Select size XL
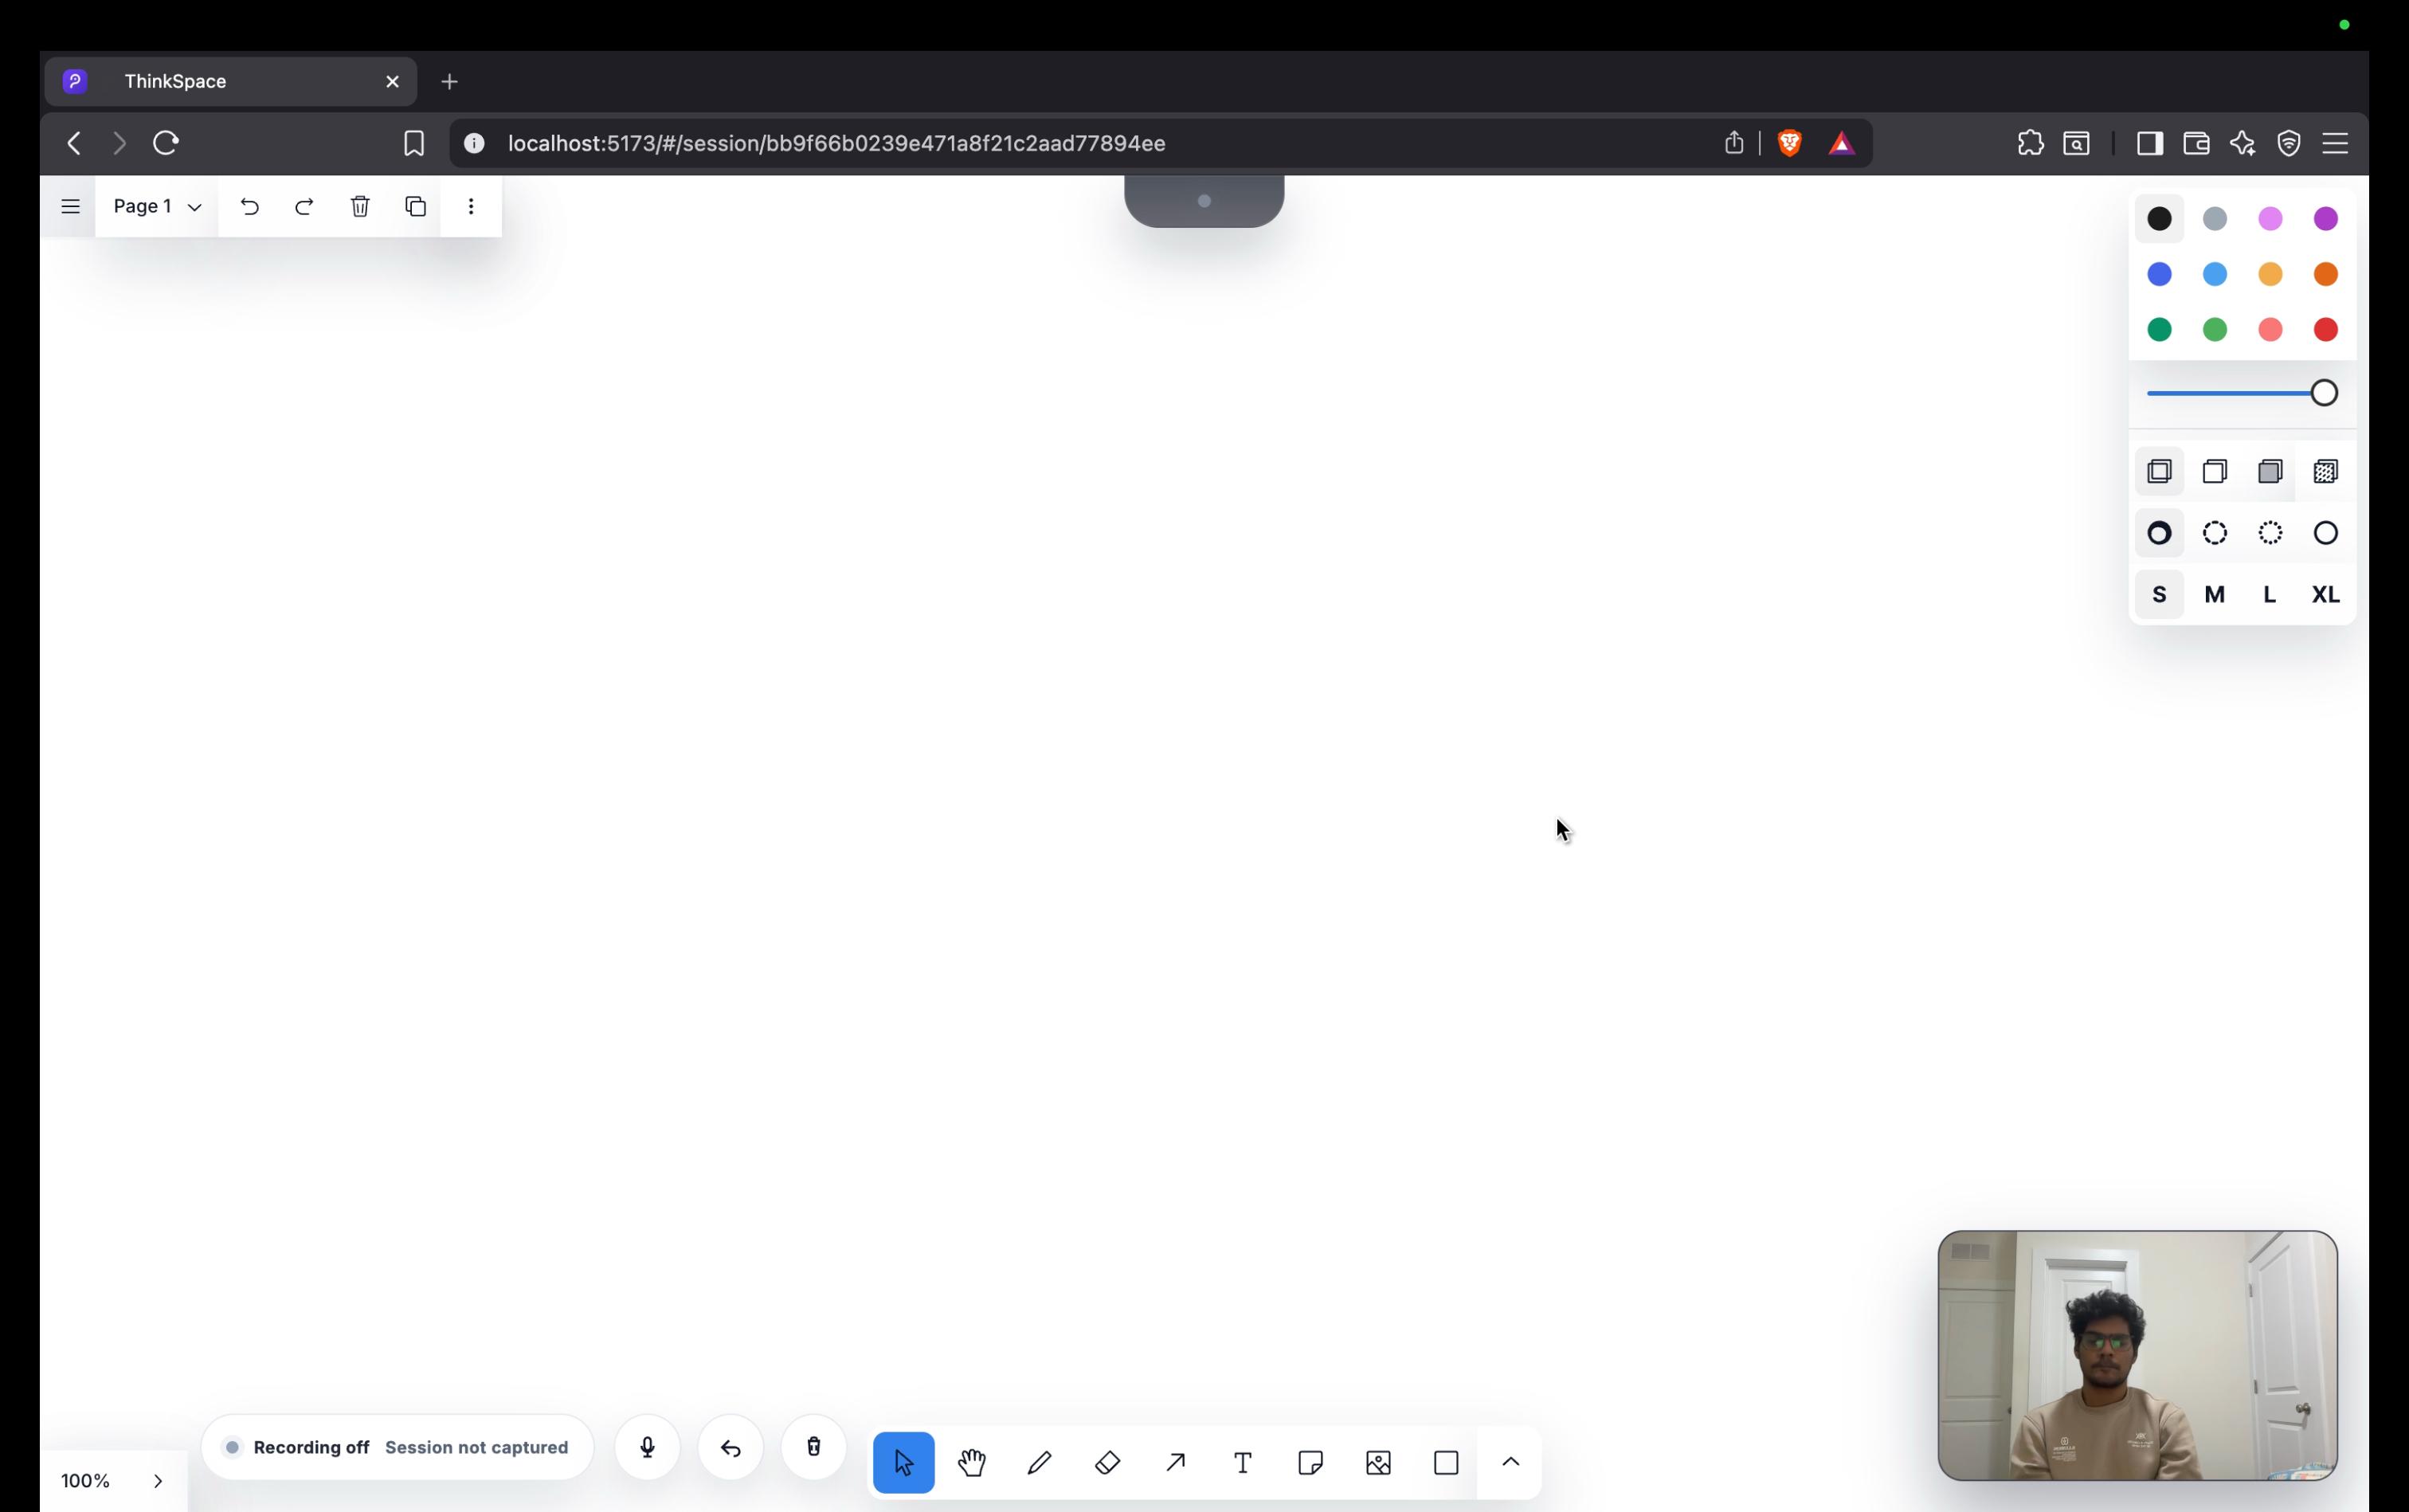The height and width of the screenshot is (1512, 2409). tap(2325, 595)
